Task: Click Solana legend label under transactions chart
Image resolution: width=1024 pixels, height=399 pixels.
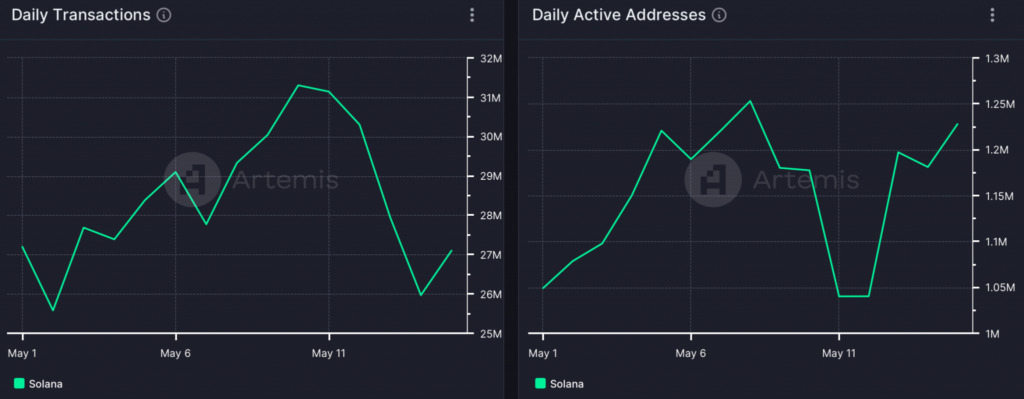Action: (46, 384)
